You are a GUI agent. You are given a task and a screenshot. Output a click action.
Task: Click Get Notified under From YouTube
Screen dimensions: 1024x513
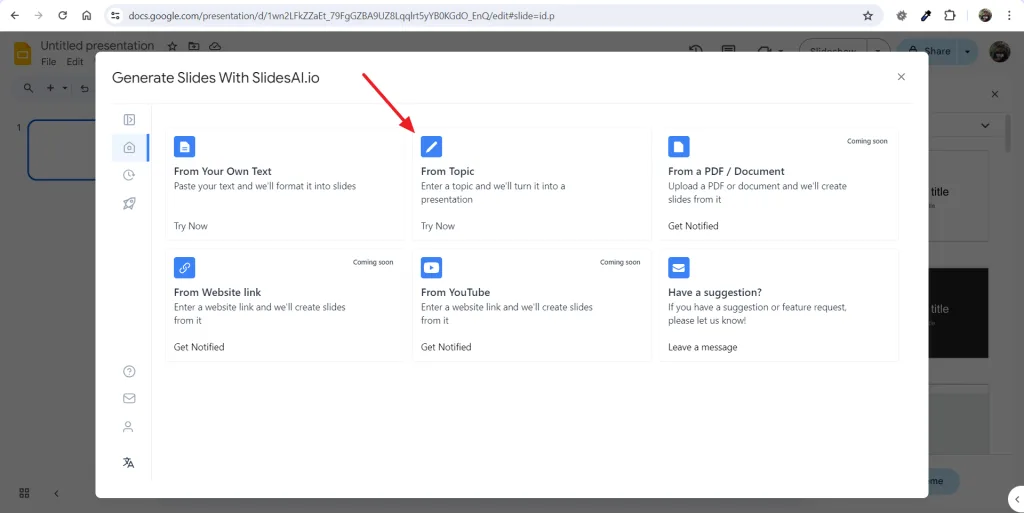(x=446, y=347)
